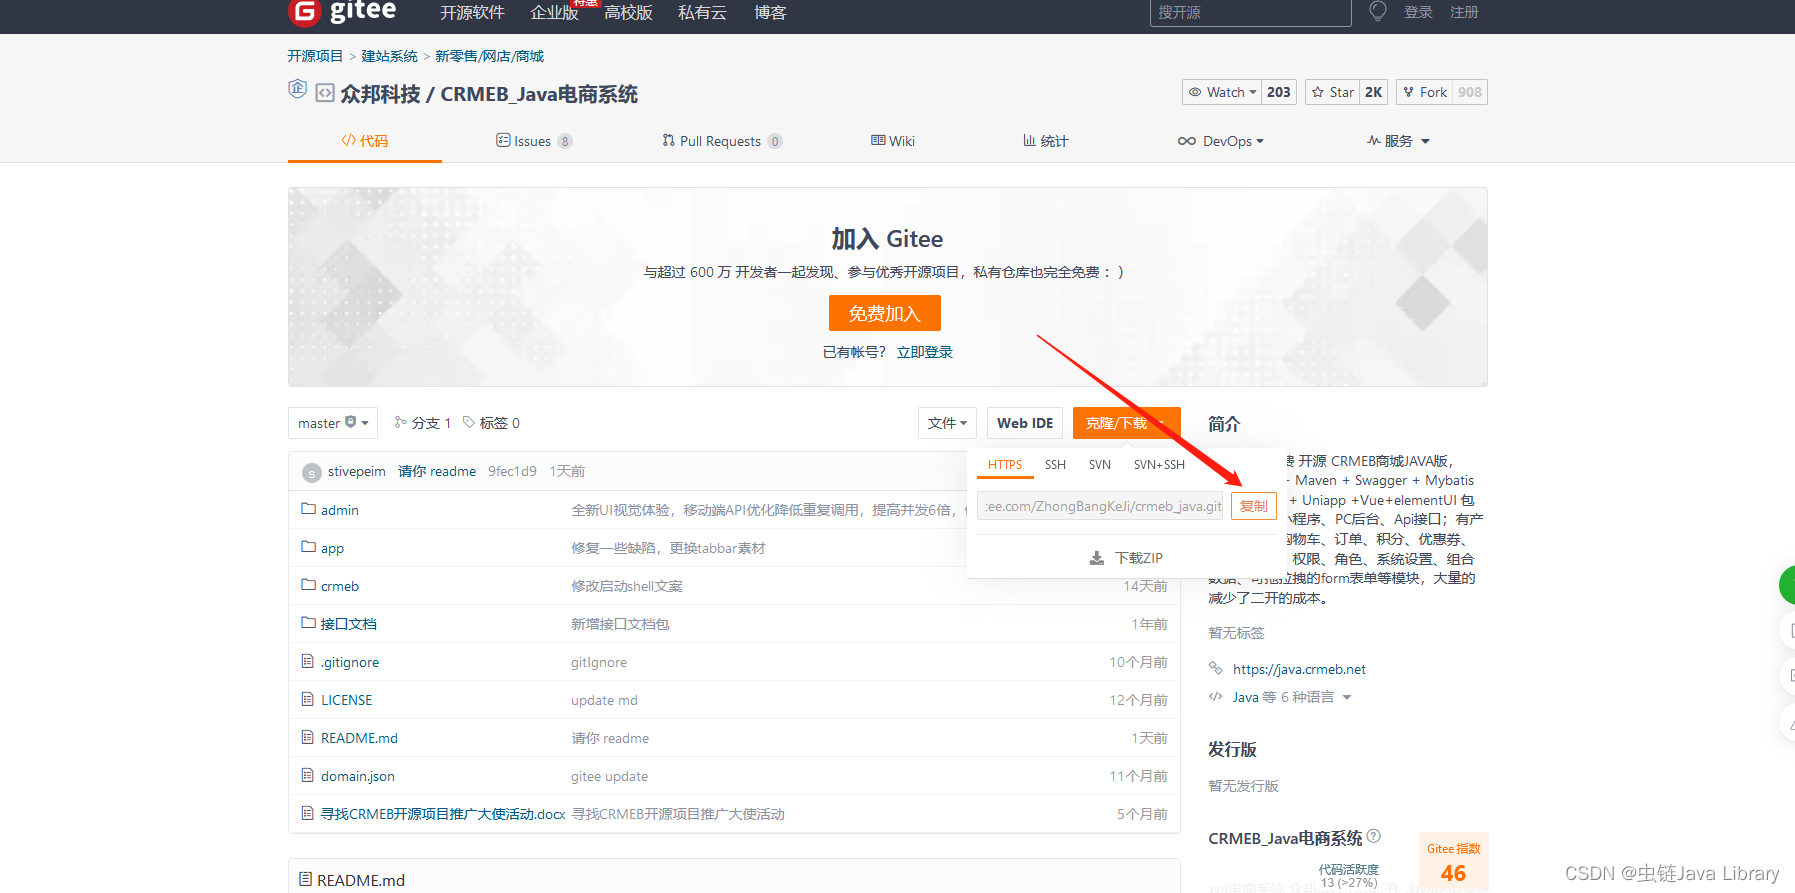Click the file icon for README.md row
Viewport: 1795px width, 893px height.
click(x=308, y=737)
